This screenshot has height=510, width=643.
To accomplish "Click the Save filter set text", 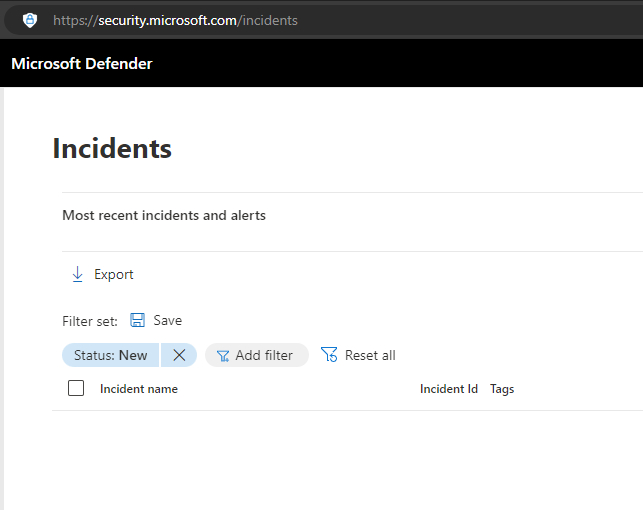I will pyautogui.click(x=167, y=320).
